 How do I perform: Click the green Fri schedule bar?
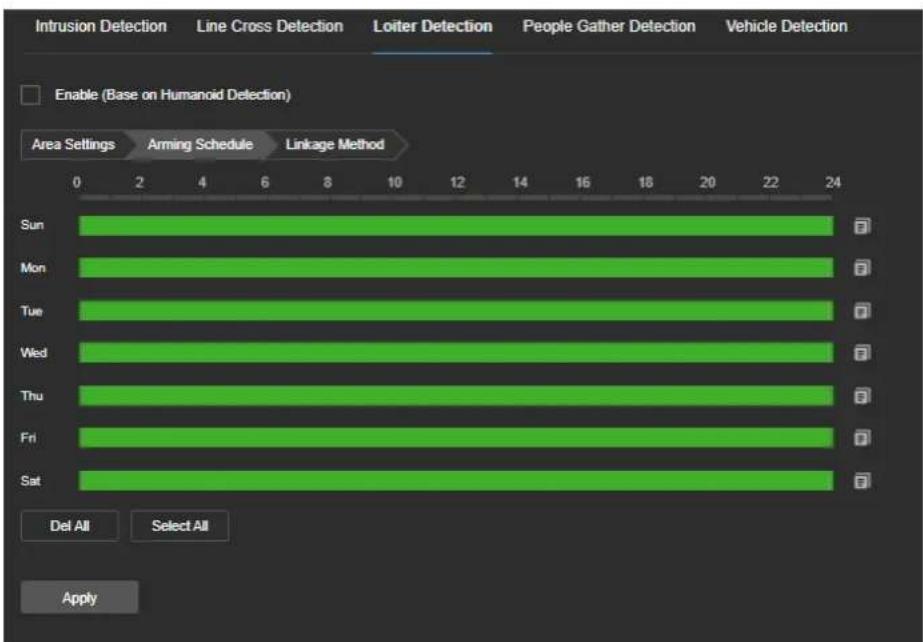pyautogui.click(x=456, y=438)
